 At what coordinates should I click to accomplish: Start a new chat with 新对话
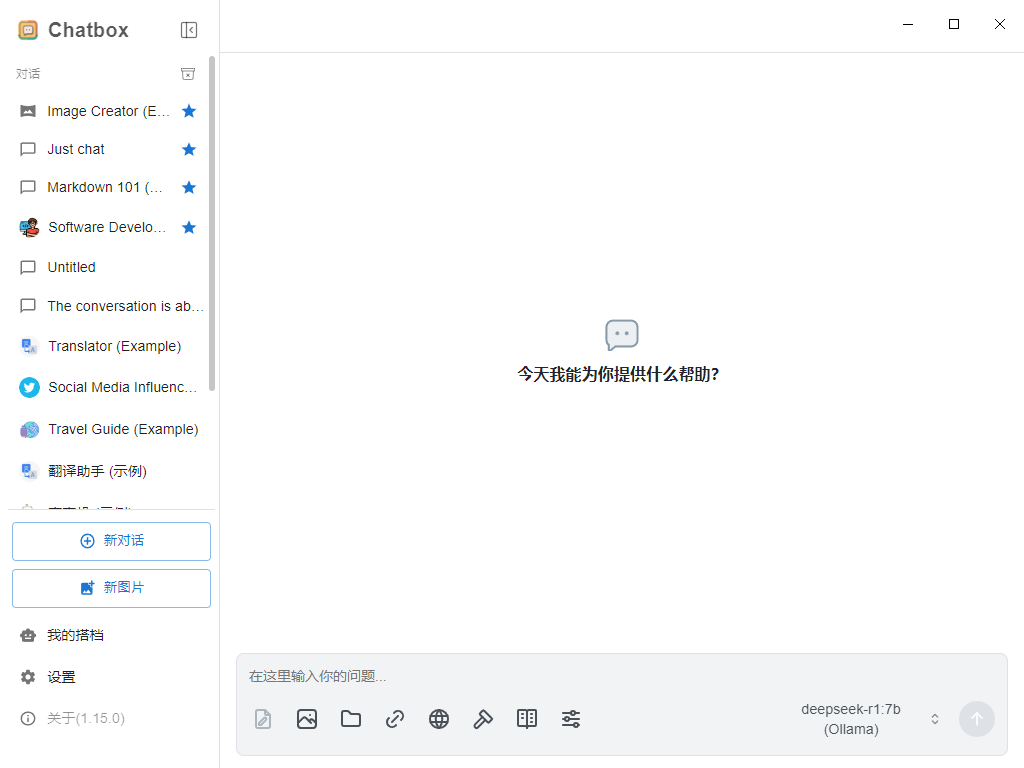(111, 541)
